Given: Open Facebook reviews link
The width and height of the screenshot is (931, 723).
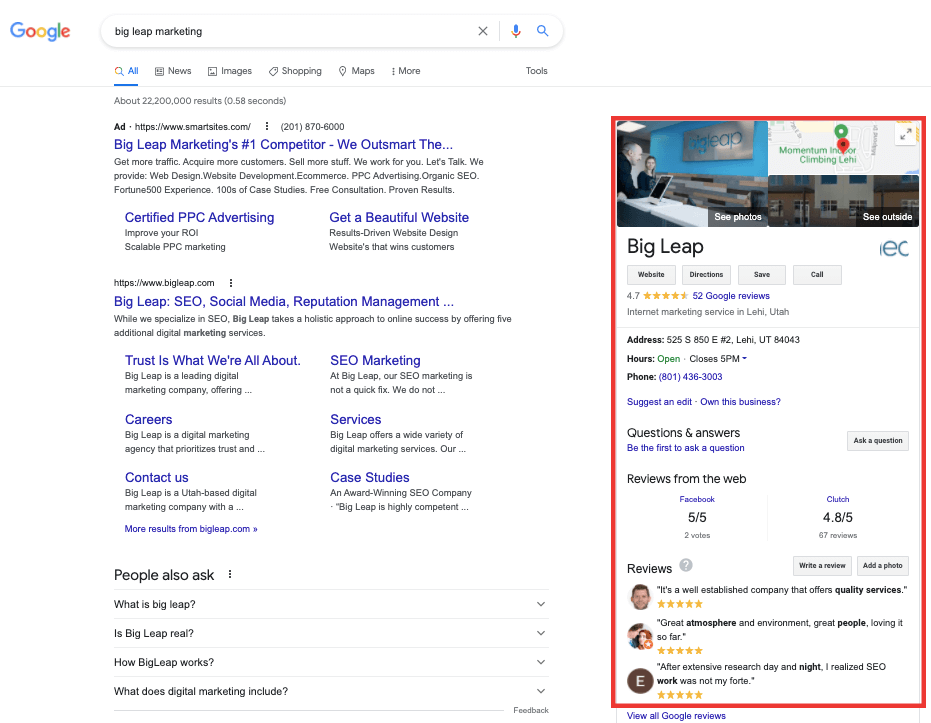Looking at the screenshot, I should point(697,499).
